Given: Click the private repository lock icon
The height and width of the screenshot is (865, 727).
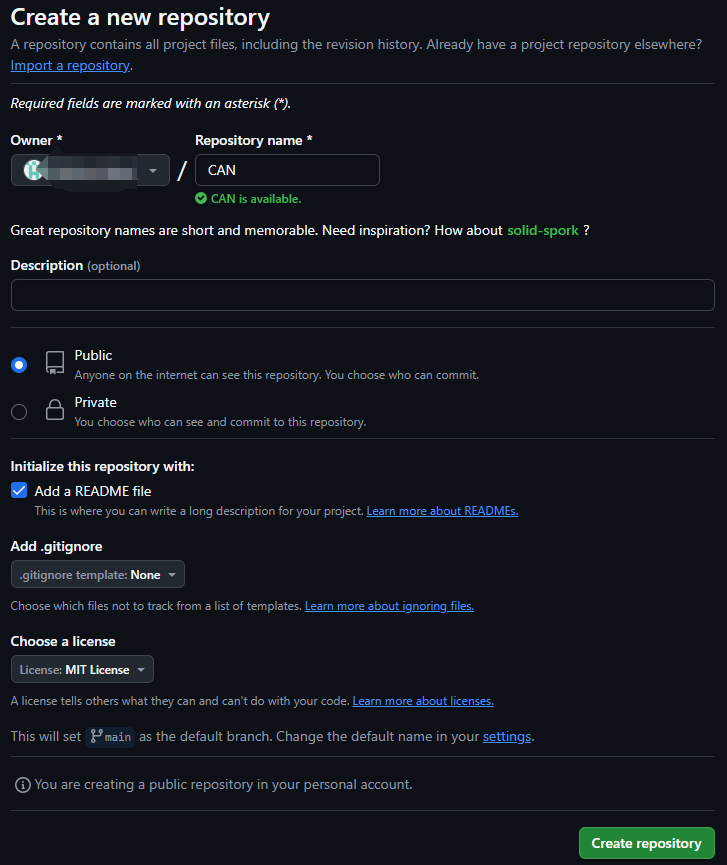Looking at the screenshot, I should [x=55, y=410].
